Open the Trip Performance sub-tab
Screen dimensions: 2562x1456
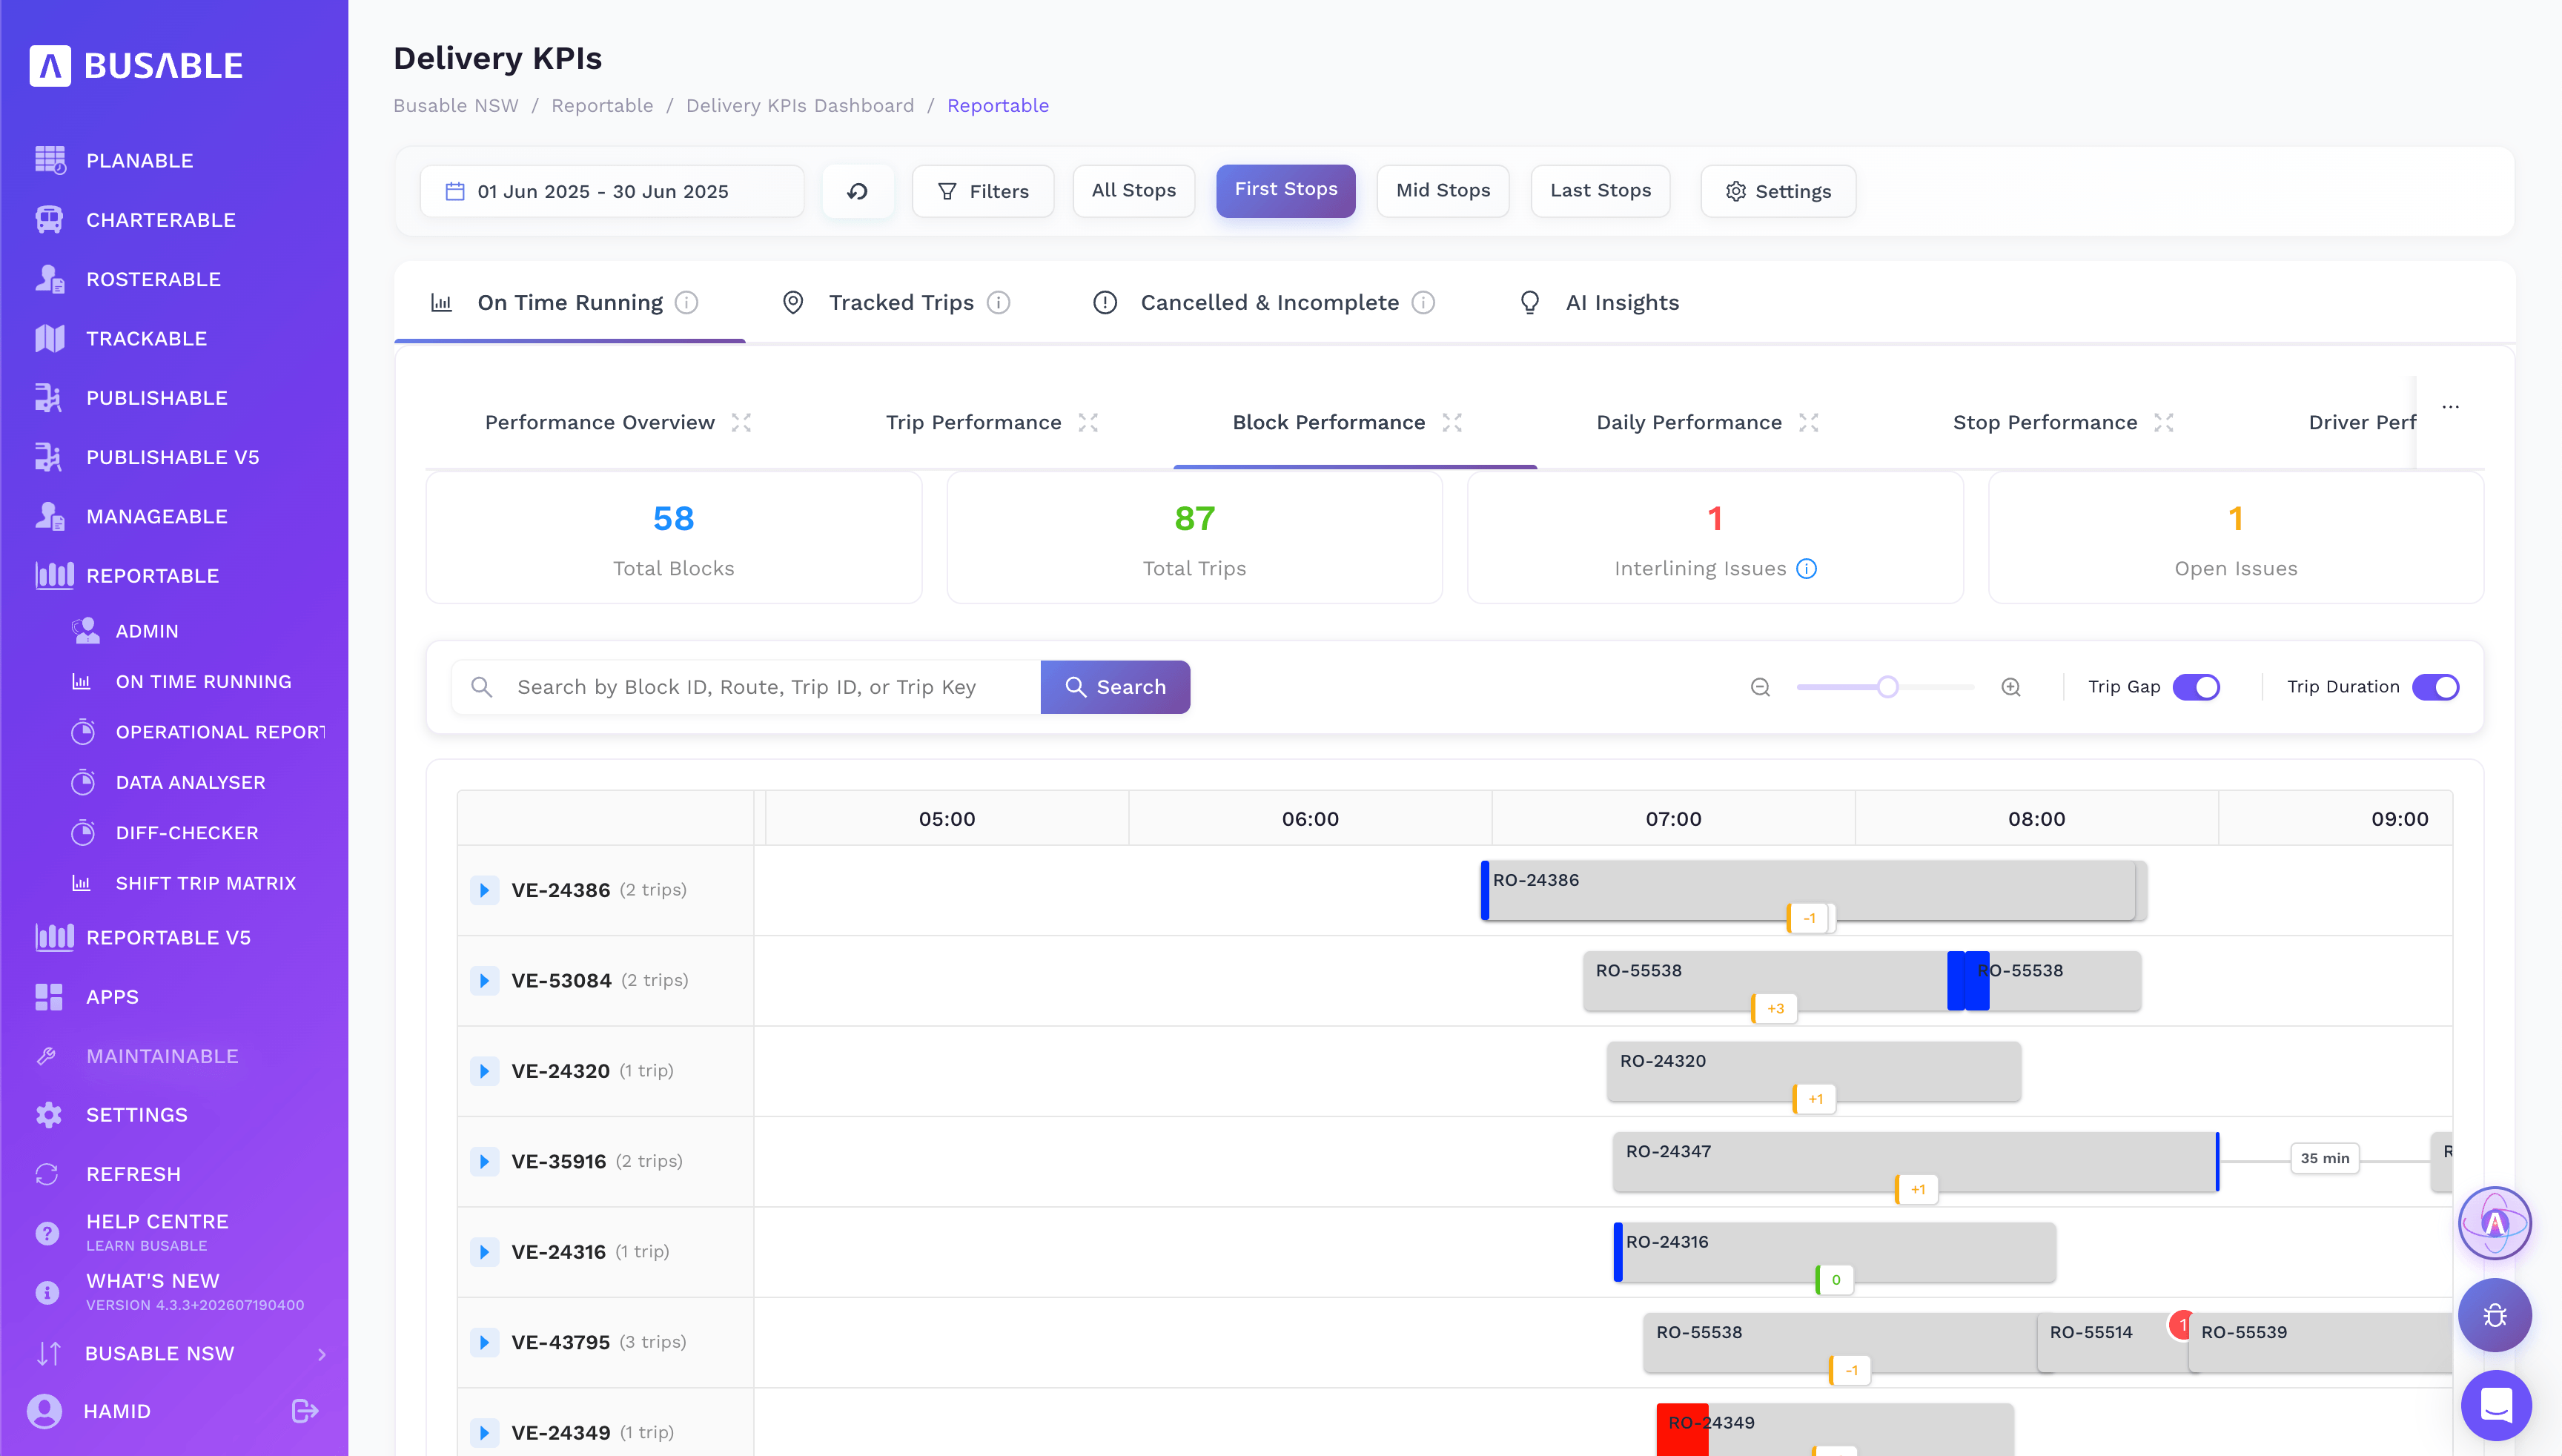coord(973,423)
